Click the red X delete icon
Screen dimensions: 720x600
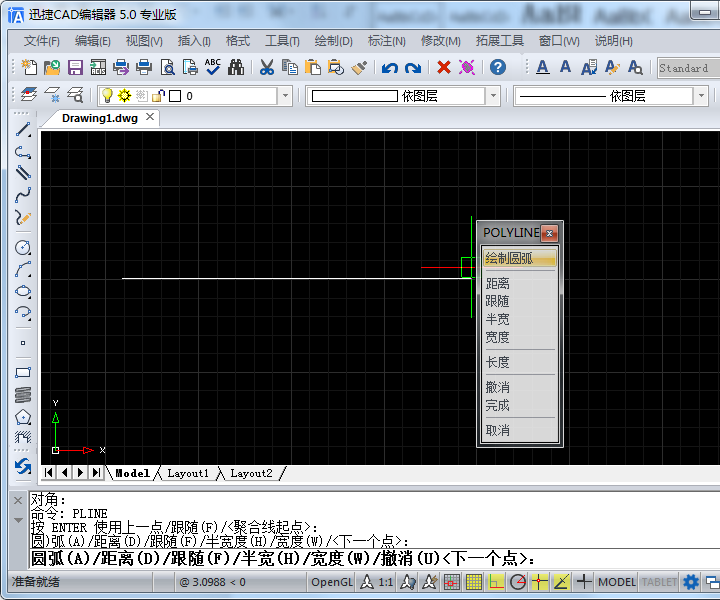[x=444, y=67]
